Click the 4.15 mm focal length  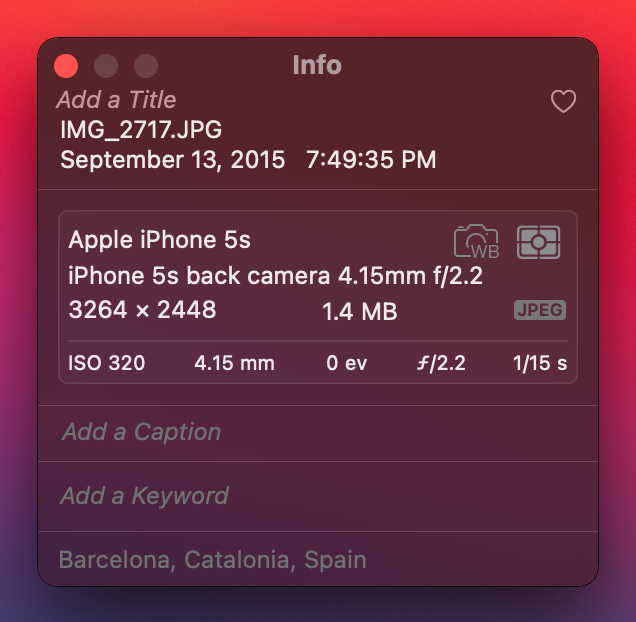coord(234,363)
